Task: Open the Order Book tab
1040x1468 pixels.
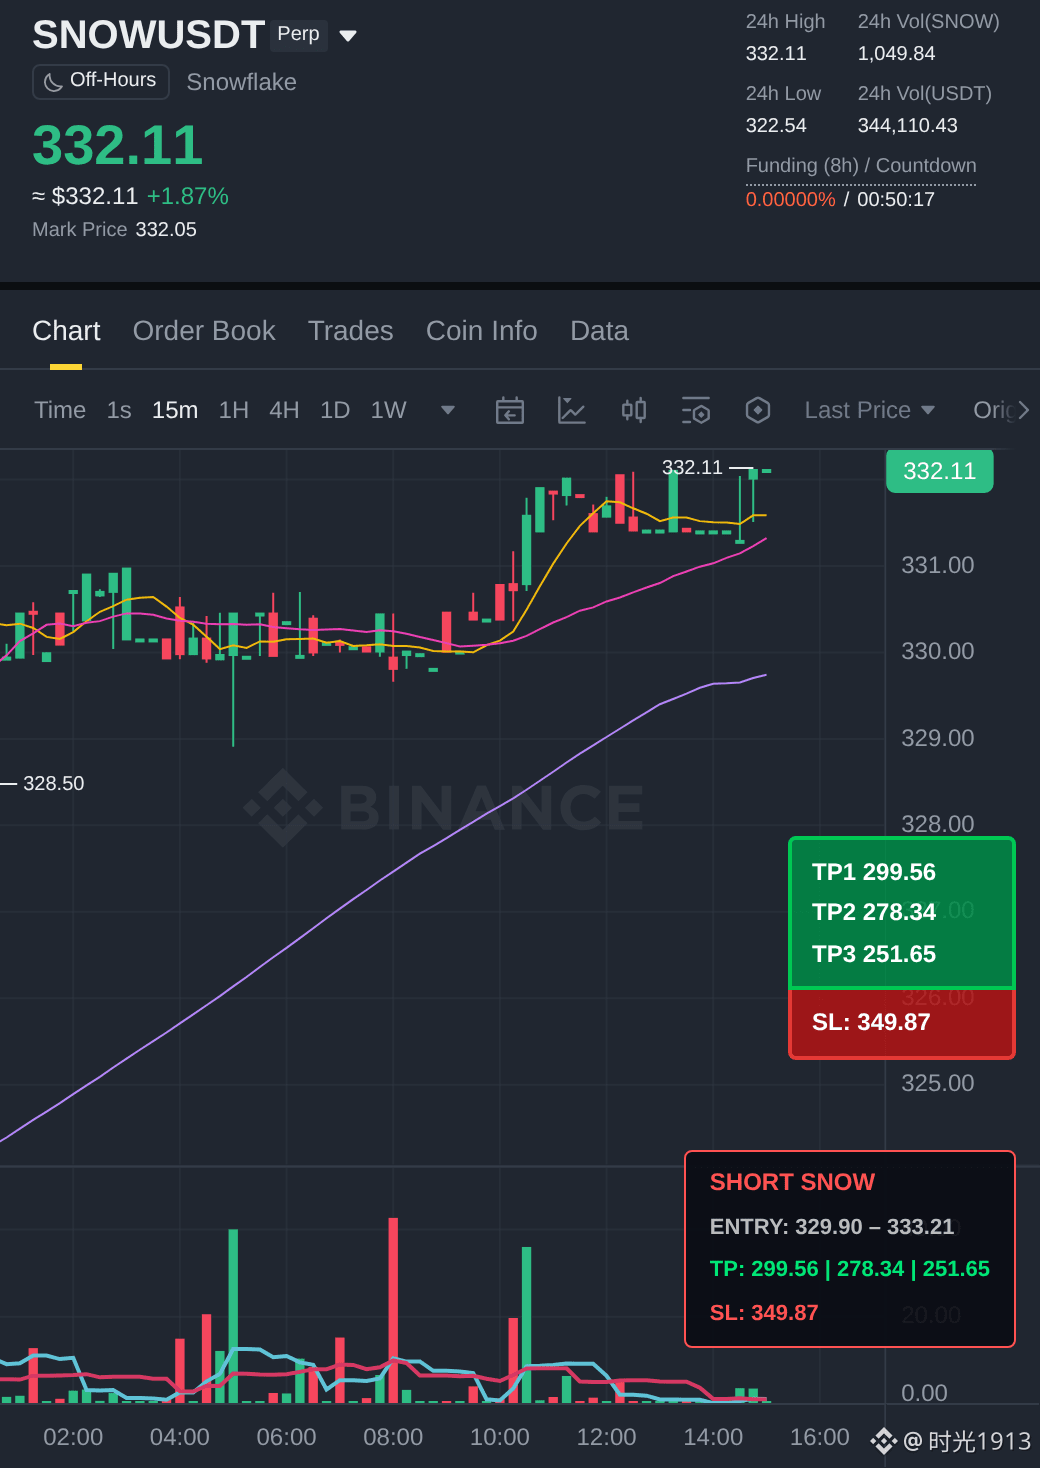Action: pos(204,331)
